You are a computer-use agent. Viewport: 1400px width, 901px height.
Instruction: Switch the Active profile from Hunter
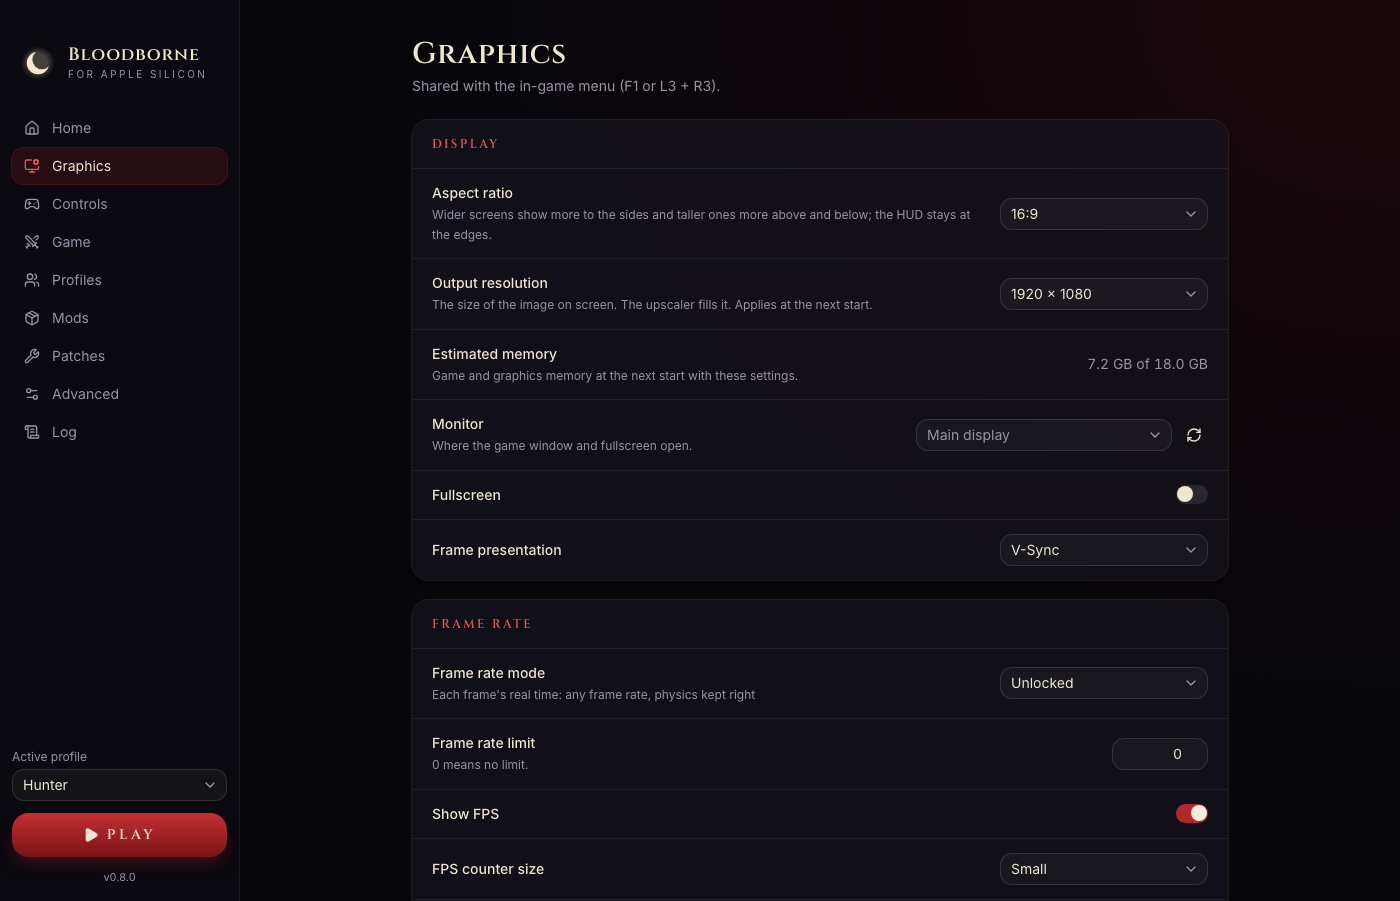[119, 785]
